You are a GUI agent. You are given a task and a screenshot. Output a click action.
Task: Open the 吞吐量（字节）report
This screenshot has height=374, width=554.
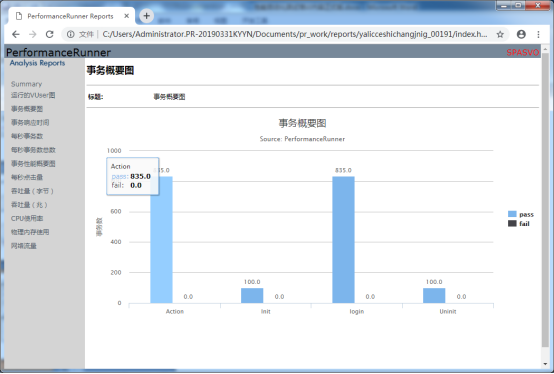[32, 191]
